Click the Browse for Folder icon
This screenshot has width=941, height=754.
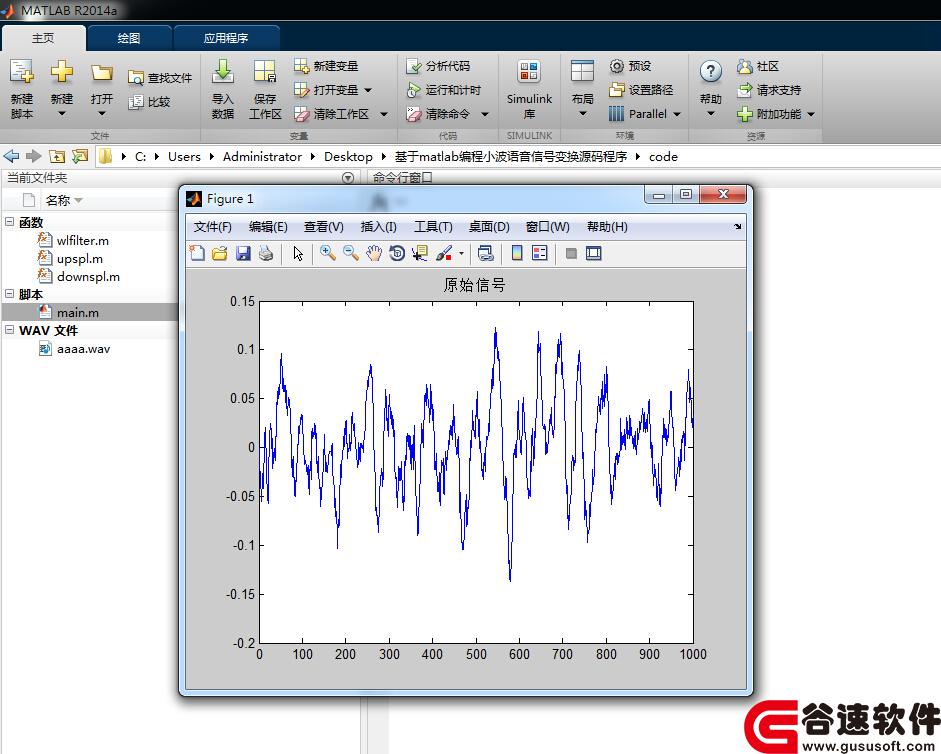pyautogui.click(x=80, y=157)
